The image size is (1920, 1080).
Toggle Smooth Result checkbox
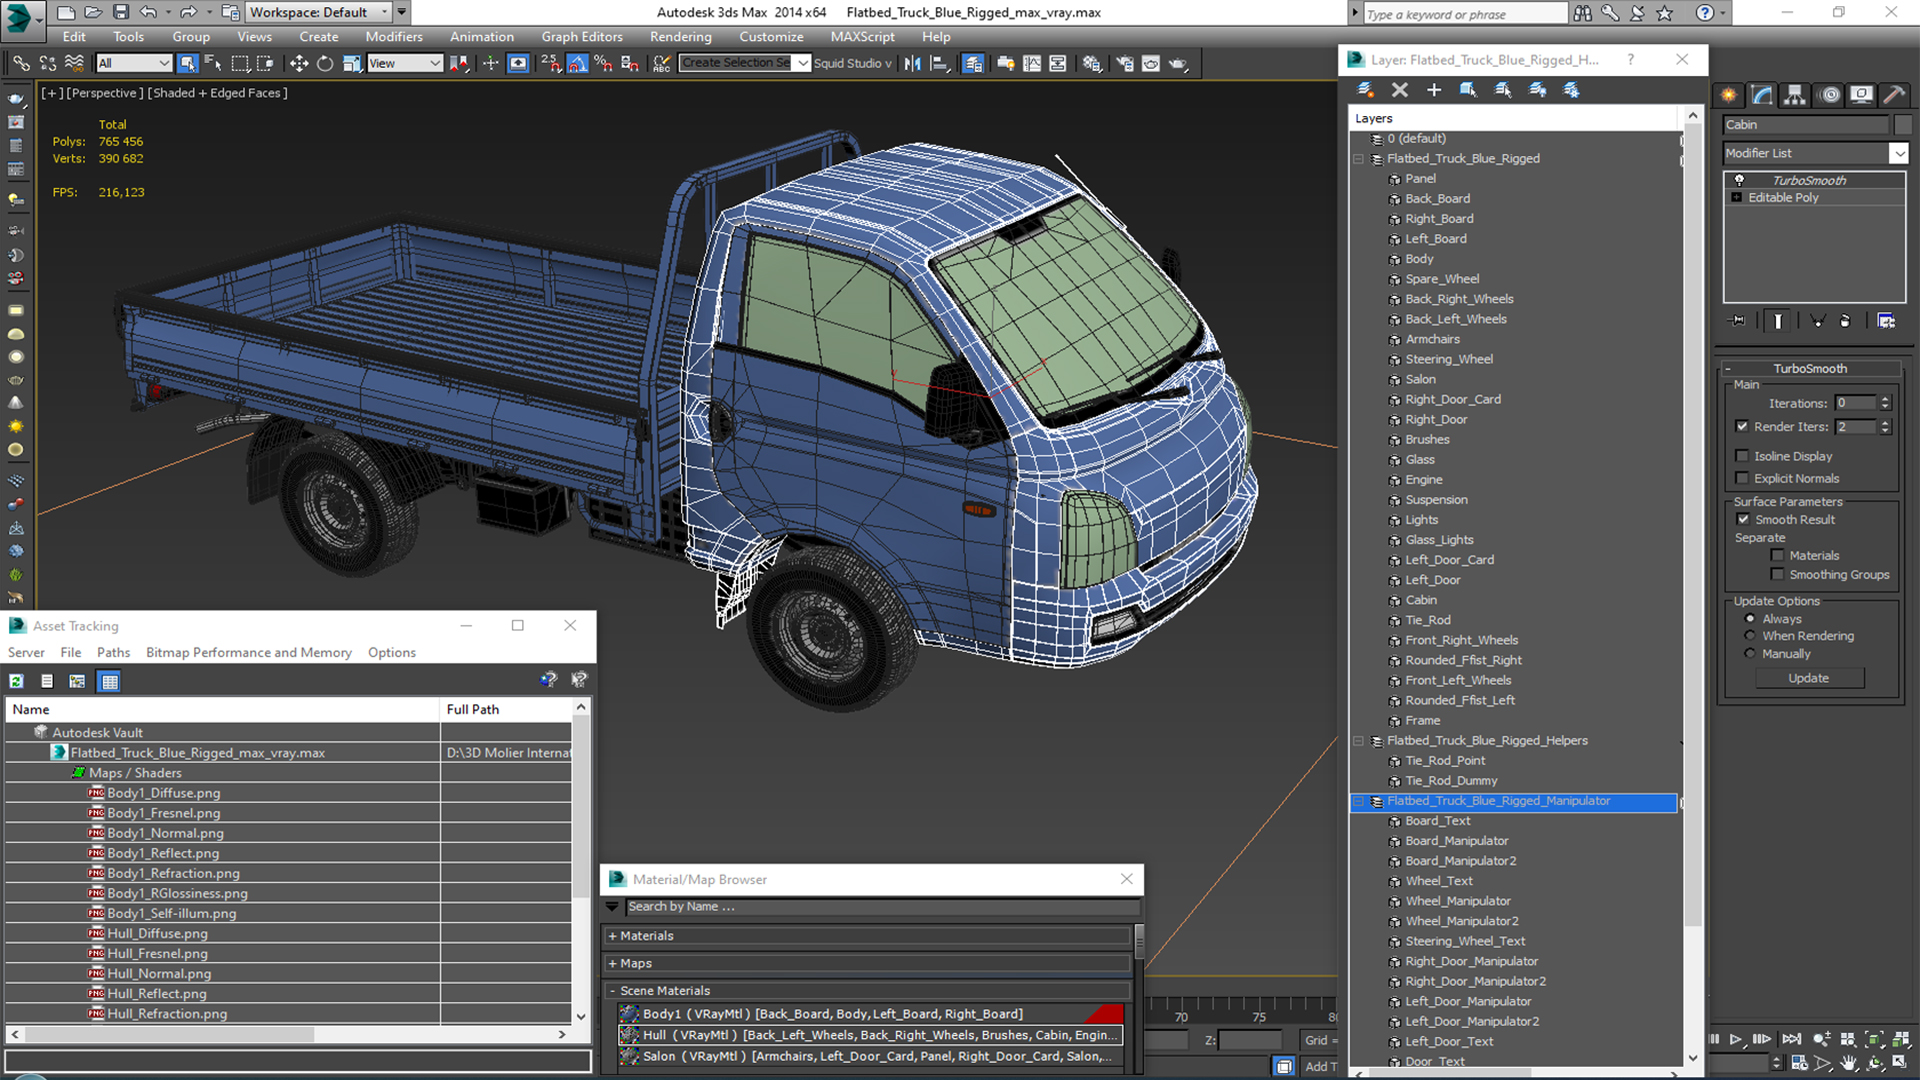pyautogui.click(x=1743, y=519)
